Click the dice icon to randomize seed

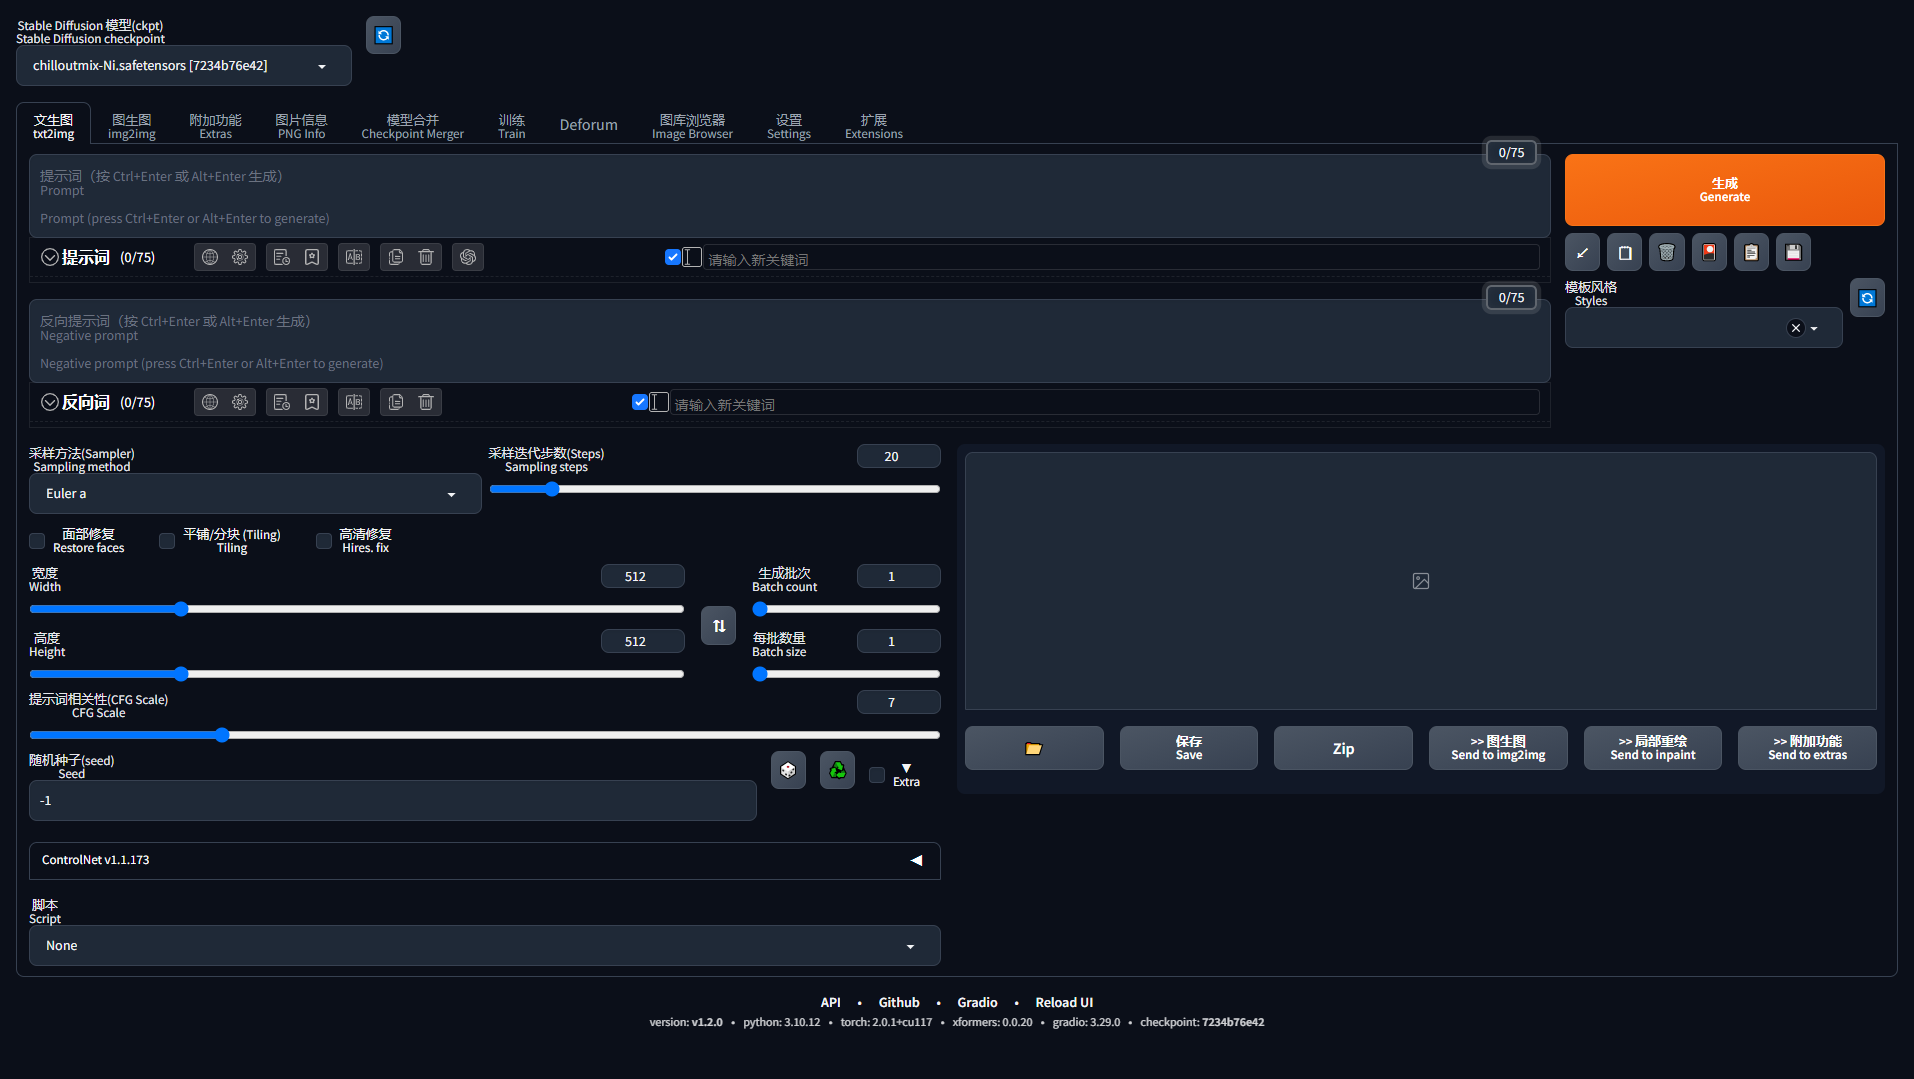(788, 770)
